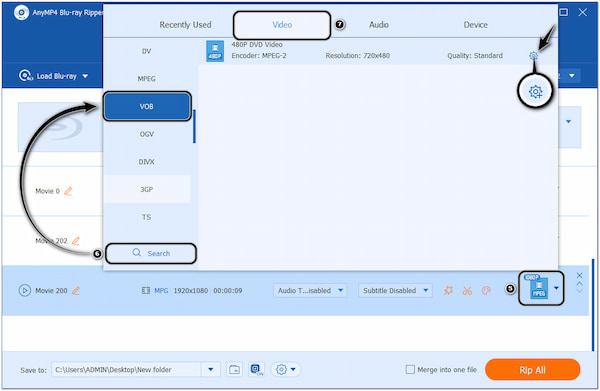Image resolution: width=600 pixels, height=391 pixels.
Task: Open the Edit effects wand icon
Action: click(448, 291)
